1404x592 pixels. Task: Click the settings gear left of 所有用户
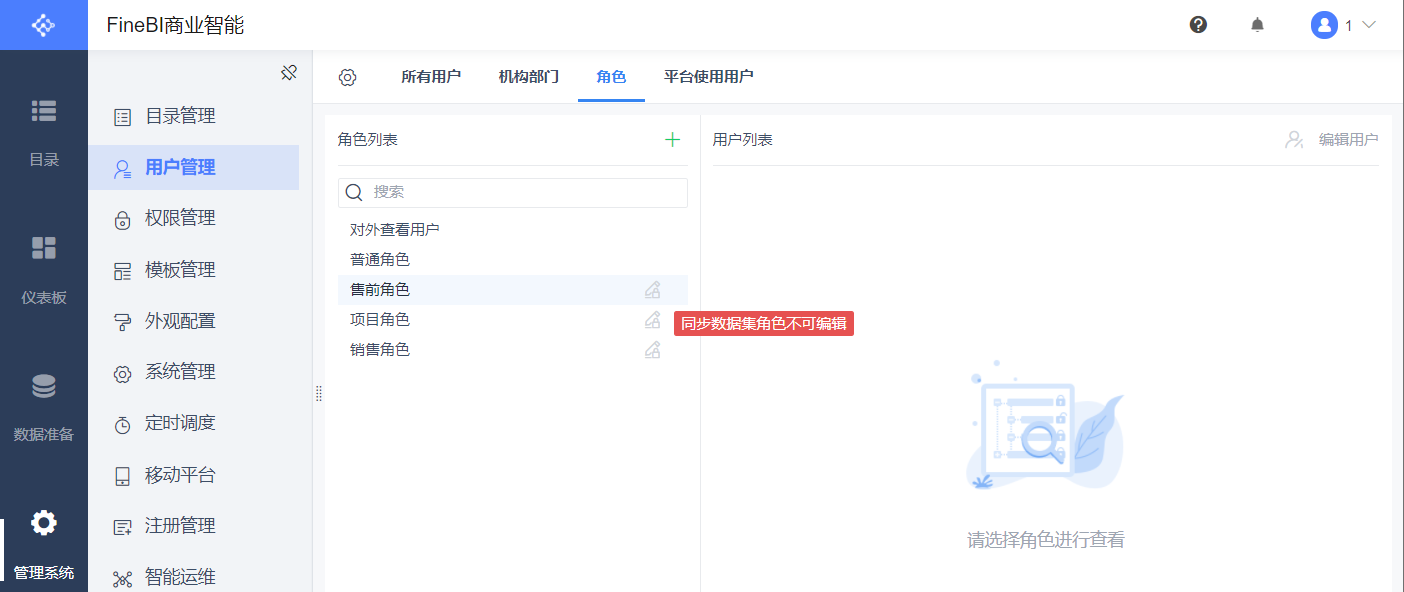click(348, 77)
